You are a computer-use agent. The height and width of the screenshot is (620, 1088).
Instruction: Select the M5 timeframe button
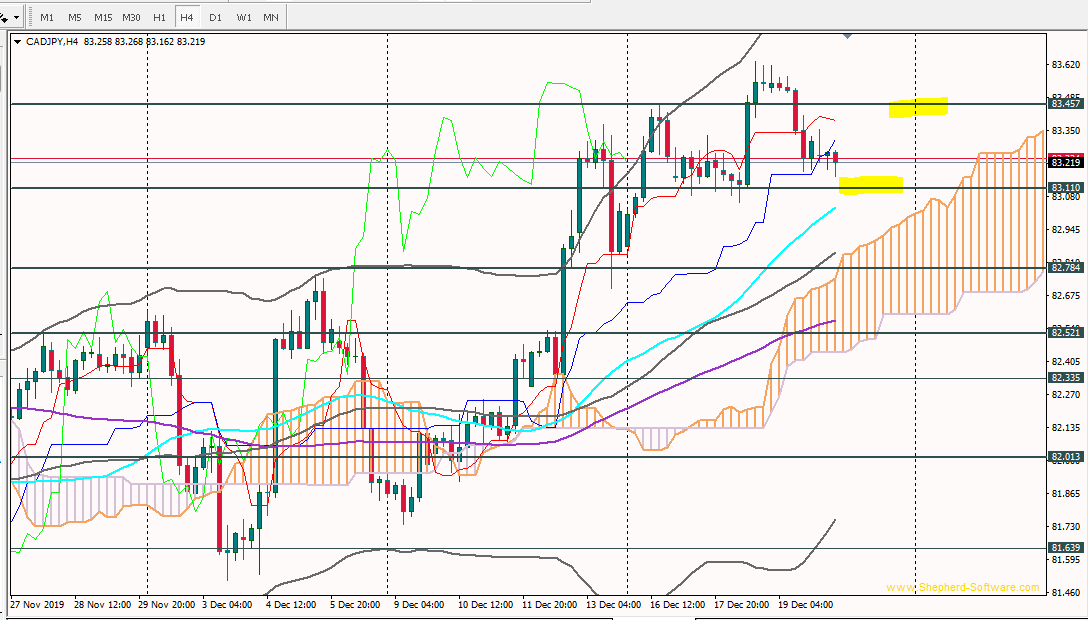tap(75, 18)
